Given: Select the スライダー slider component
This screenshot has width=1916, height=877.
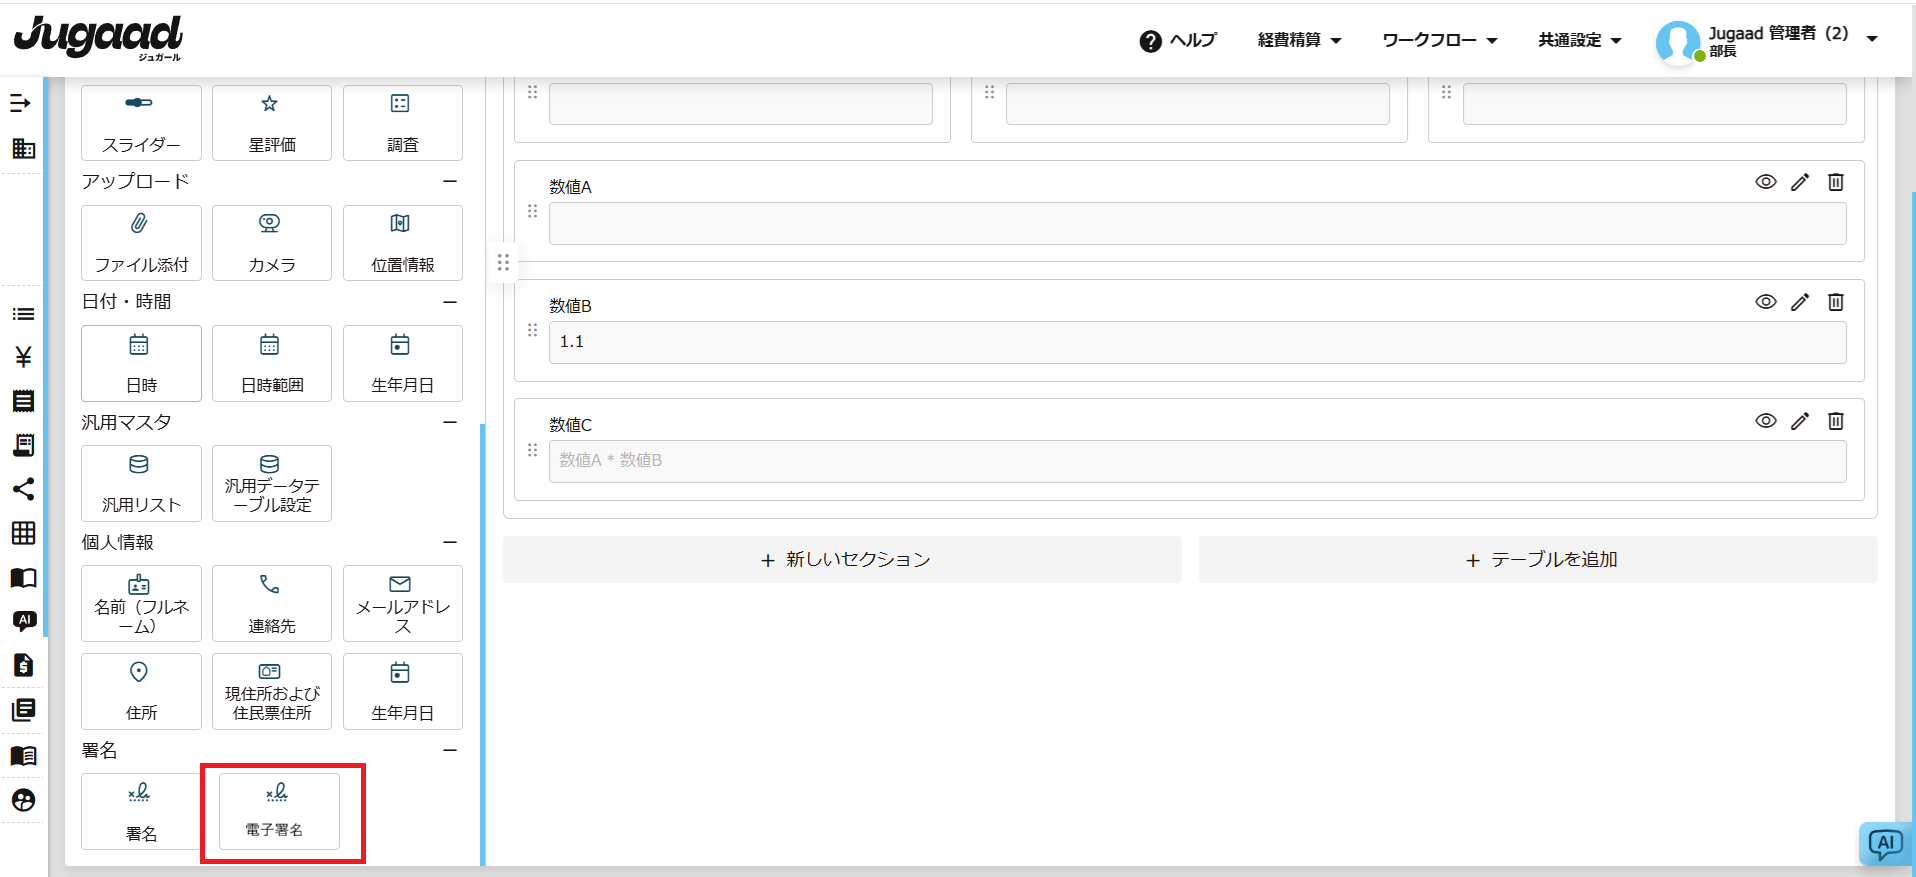Looking at the screenshot, I should [x=141, y=123].
